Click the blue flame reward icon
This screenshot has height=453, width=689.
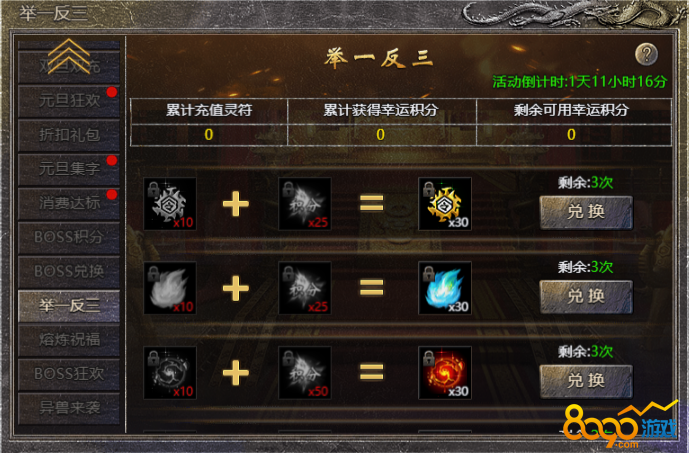pyautogui.click(x=445, y=288)
